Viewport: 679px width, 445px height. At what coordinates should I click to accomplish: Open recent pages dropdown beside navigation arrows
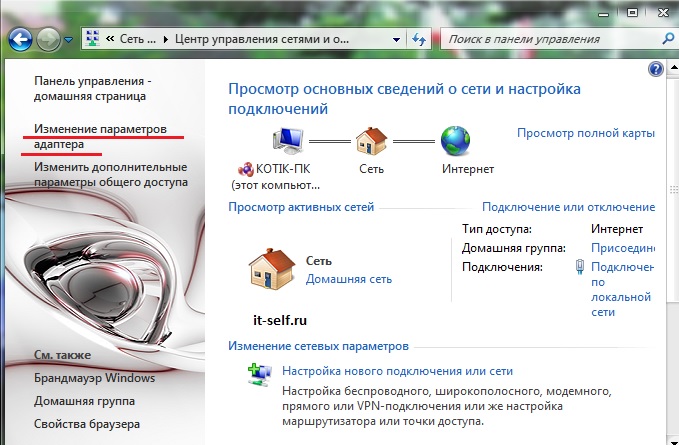pos(68,40)
